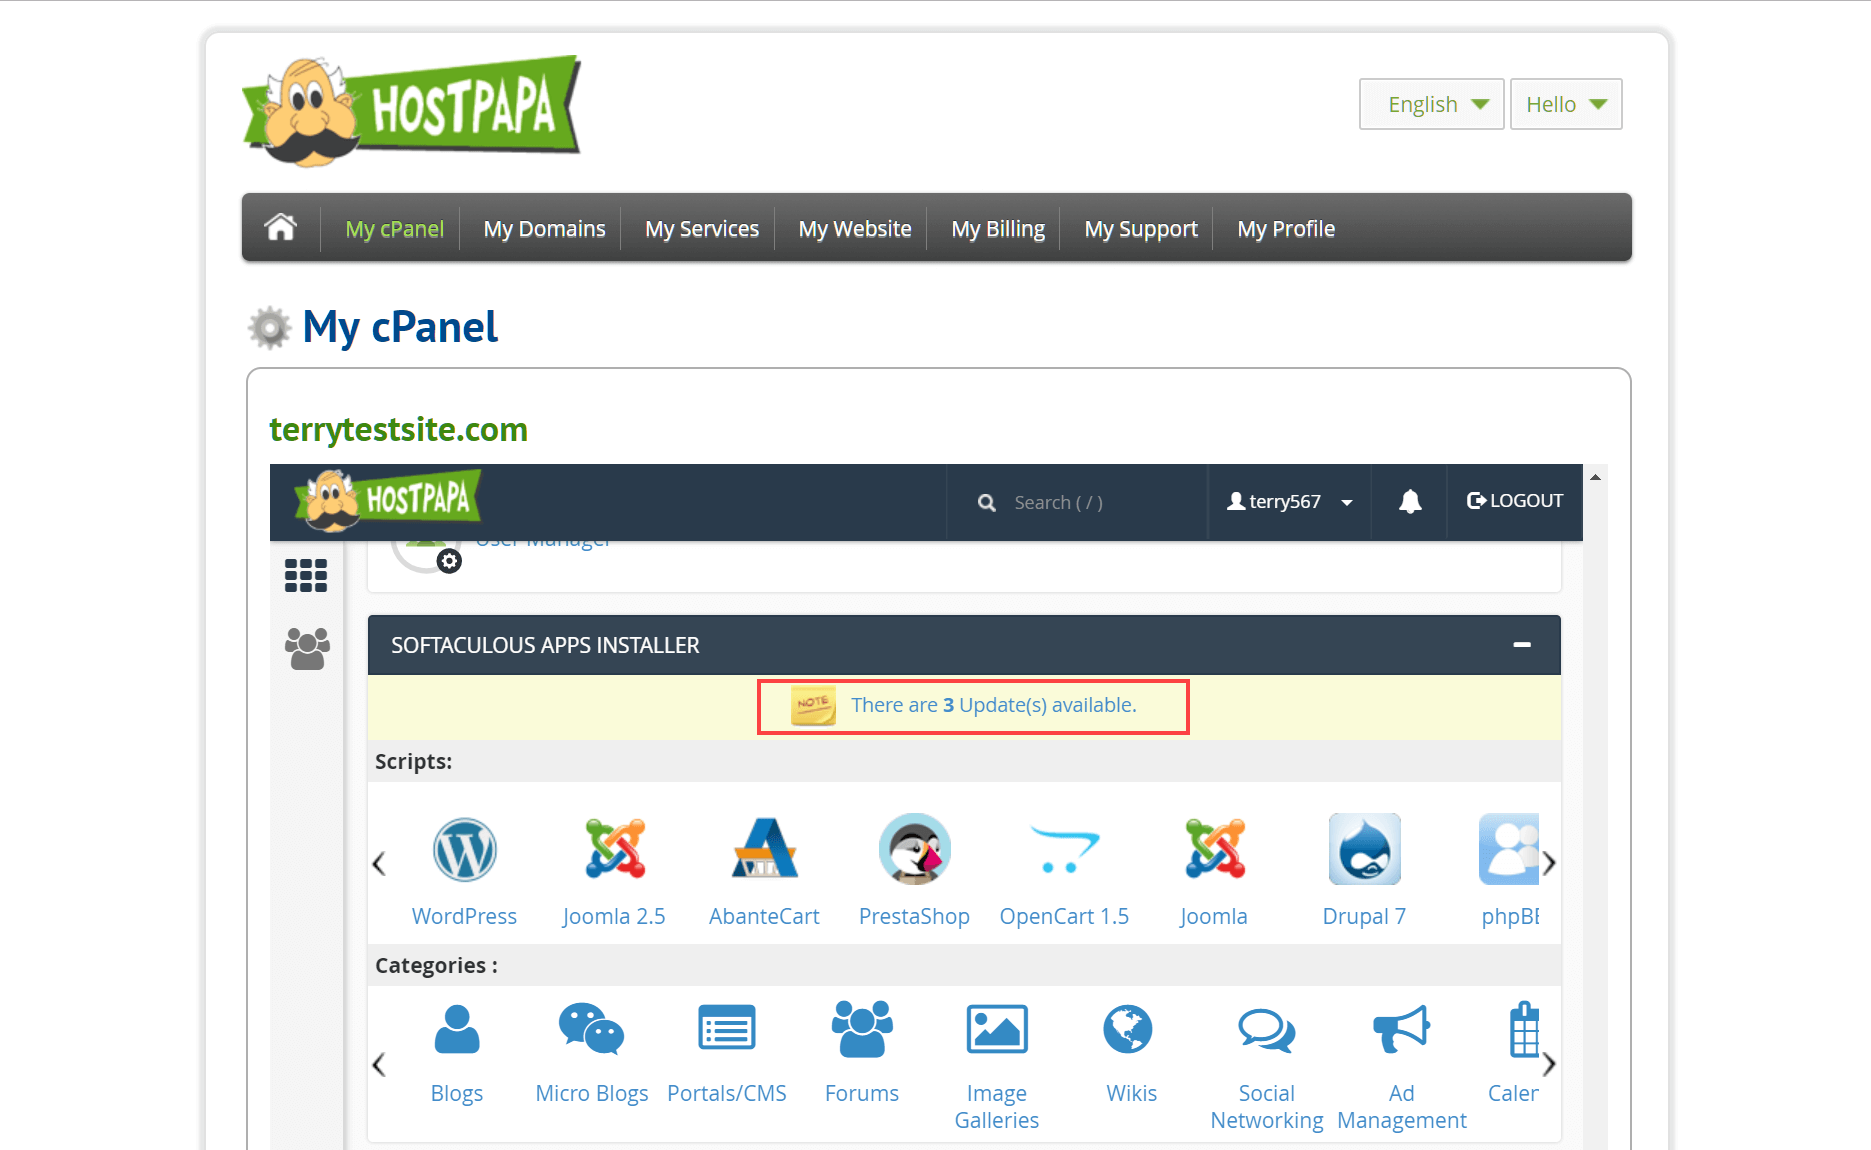Open the Micro Blogs category icon
The image size is (1871, 1150).
click(592, 1029)
